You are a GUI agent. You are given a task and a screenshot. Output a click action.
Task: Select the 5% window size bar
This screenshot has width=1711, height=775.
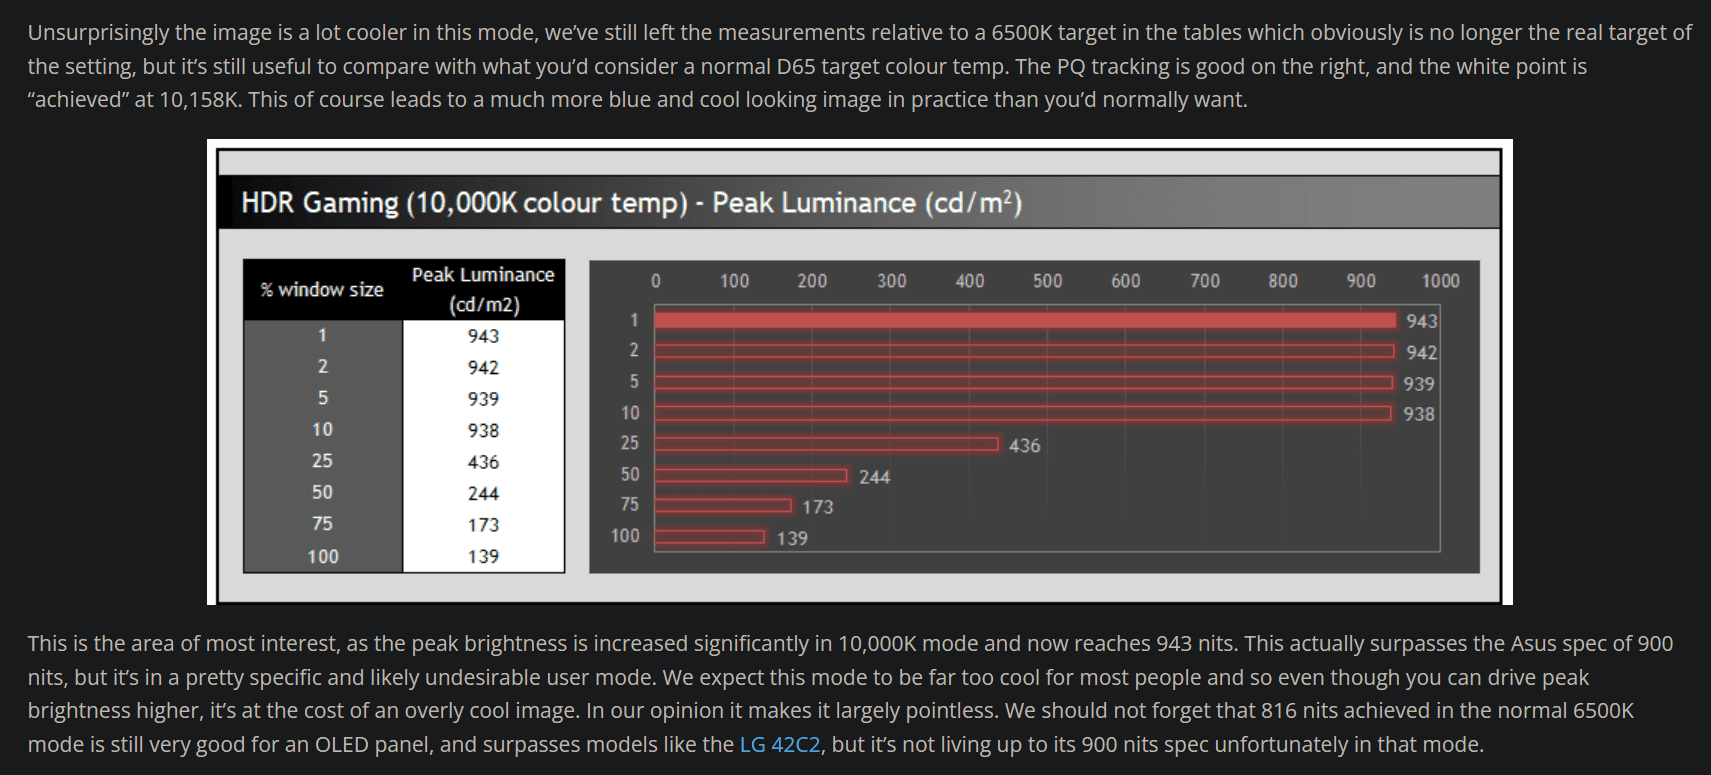(x=1023, y=382)
